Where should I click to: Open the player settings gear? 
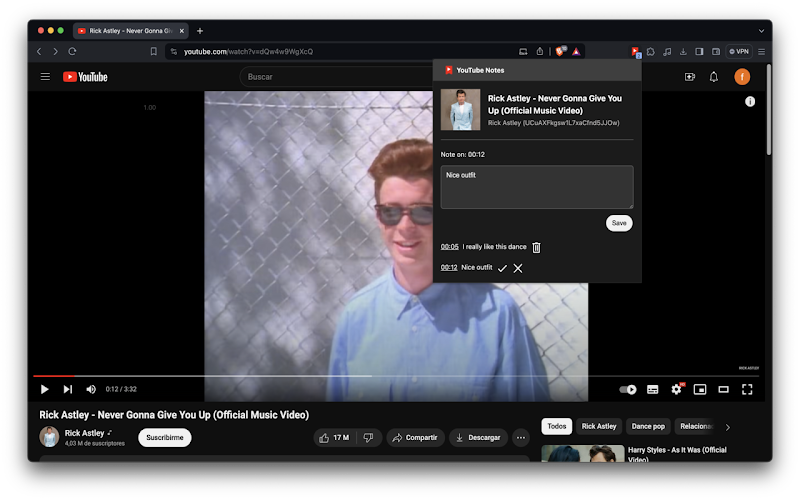pyautogui.click(x=677, y=389)
